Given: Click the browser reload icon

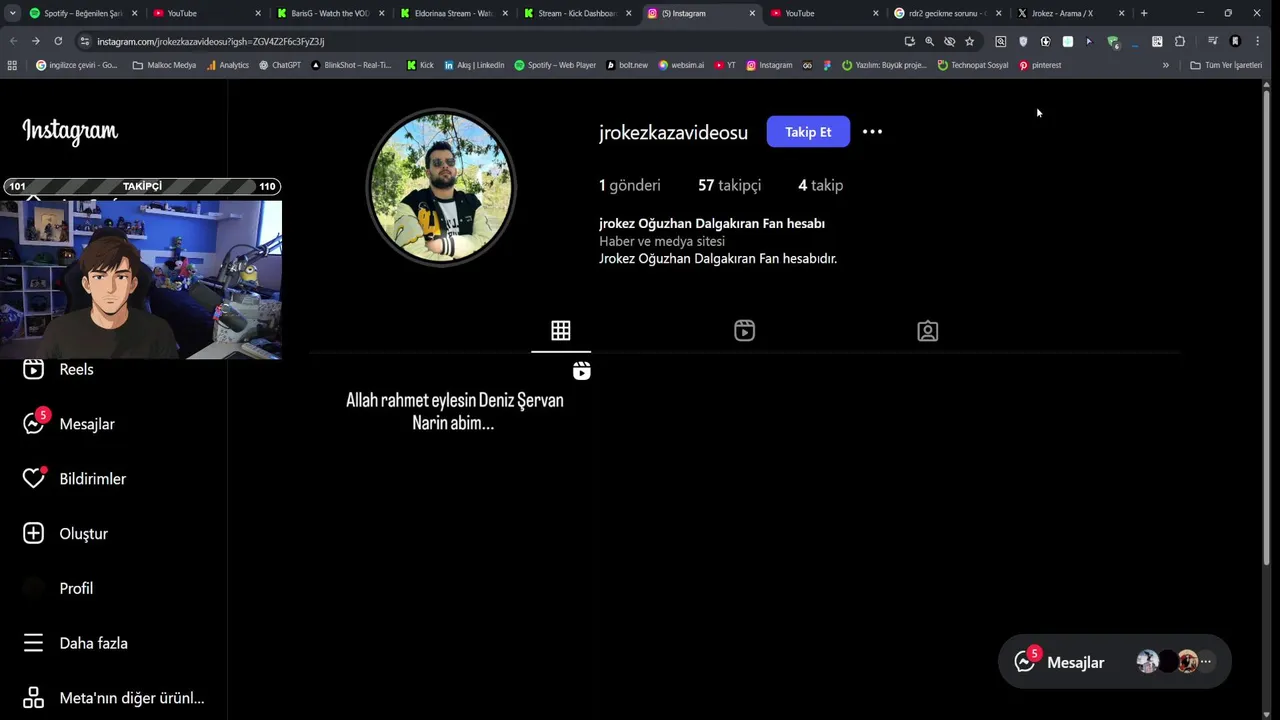Looking at the screenshot, I should tap(58, 41).
